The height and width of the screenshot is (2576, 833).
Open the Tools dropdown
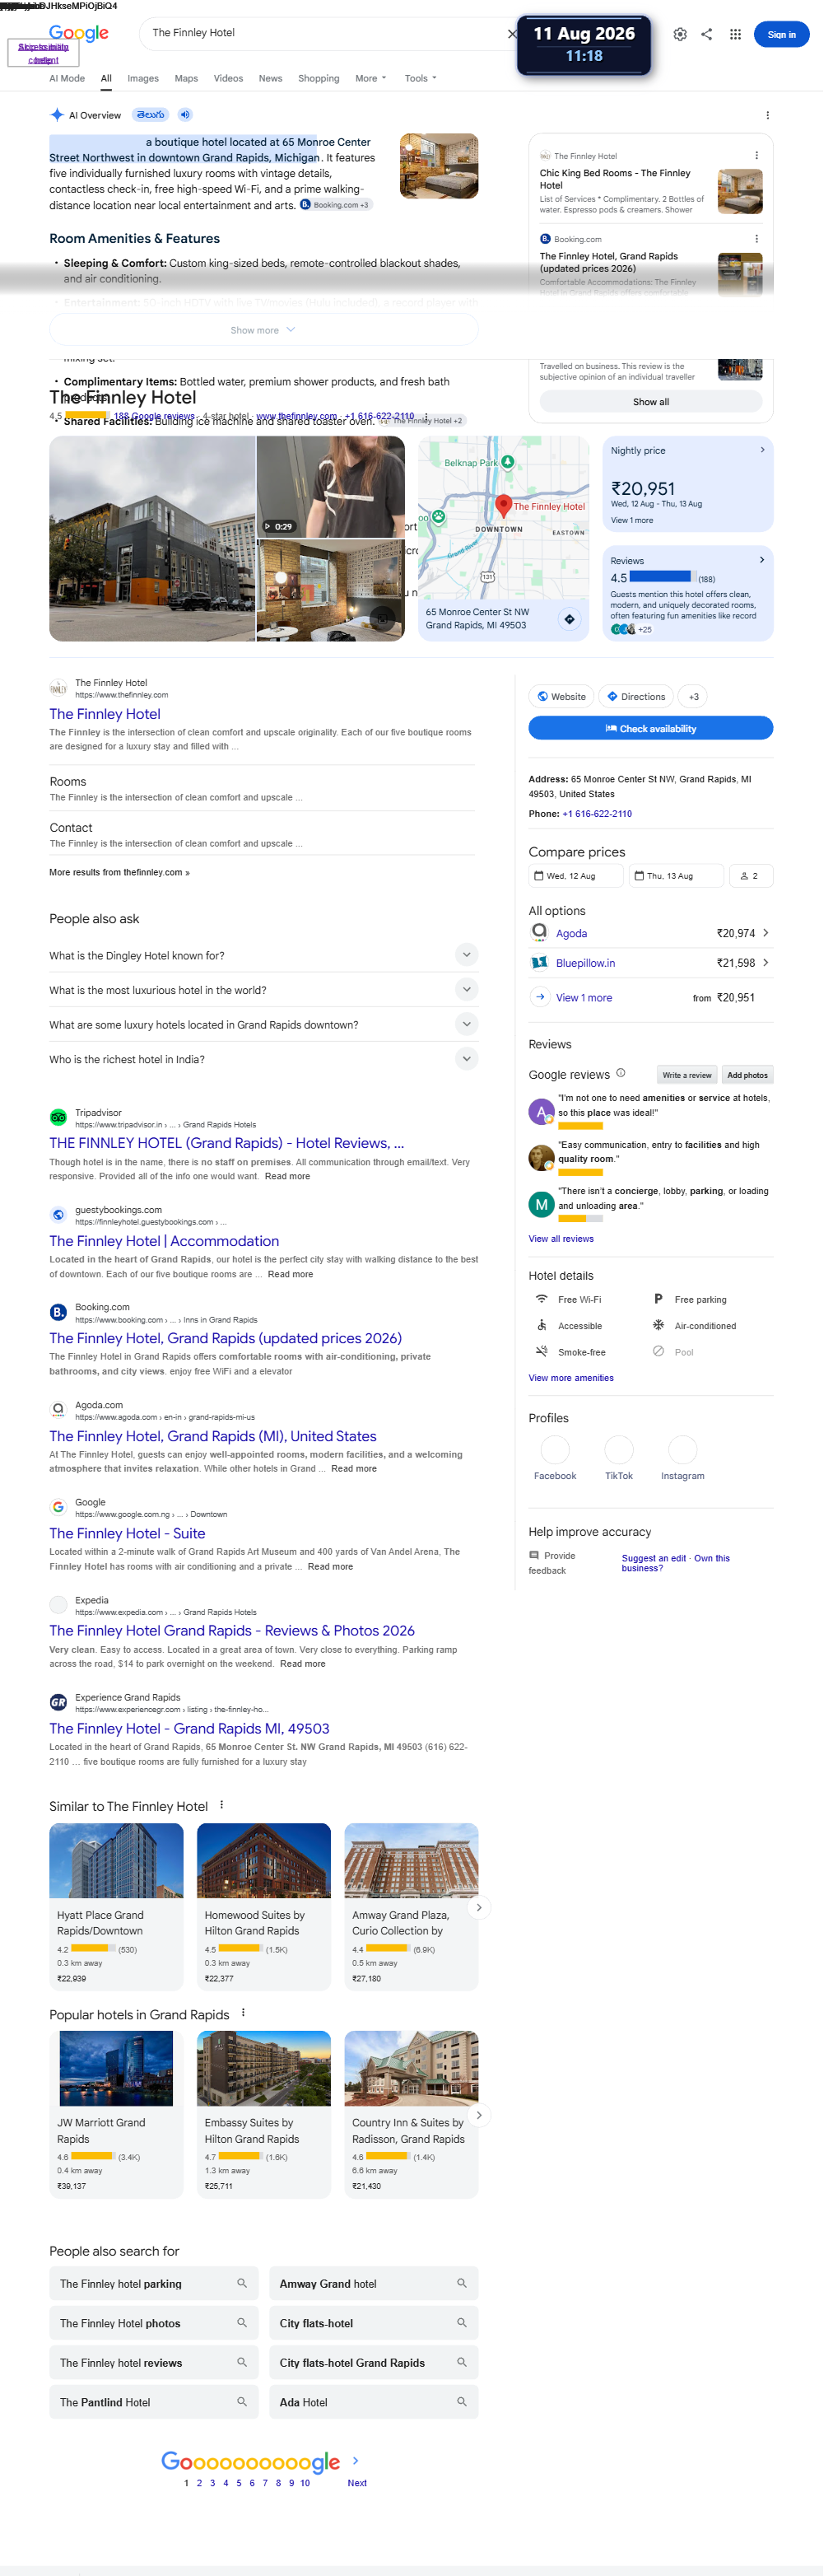coord(420,78)
